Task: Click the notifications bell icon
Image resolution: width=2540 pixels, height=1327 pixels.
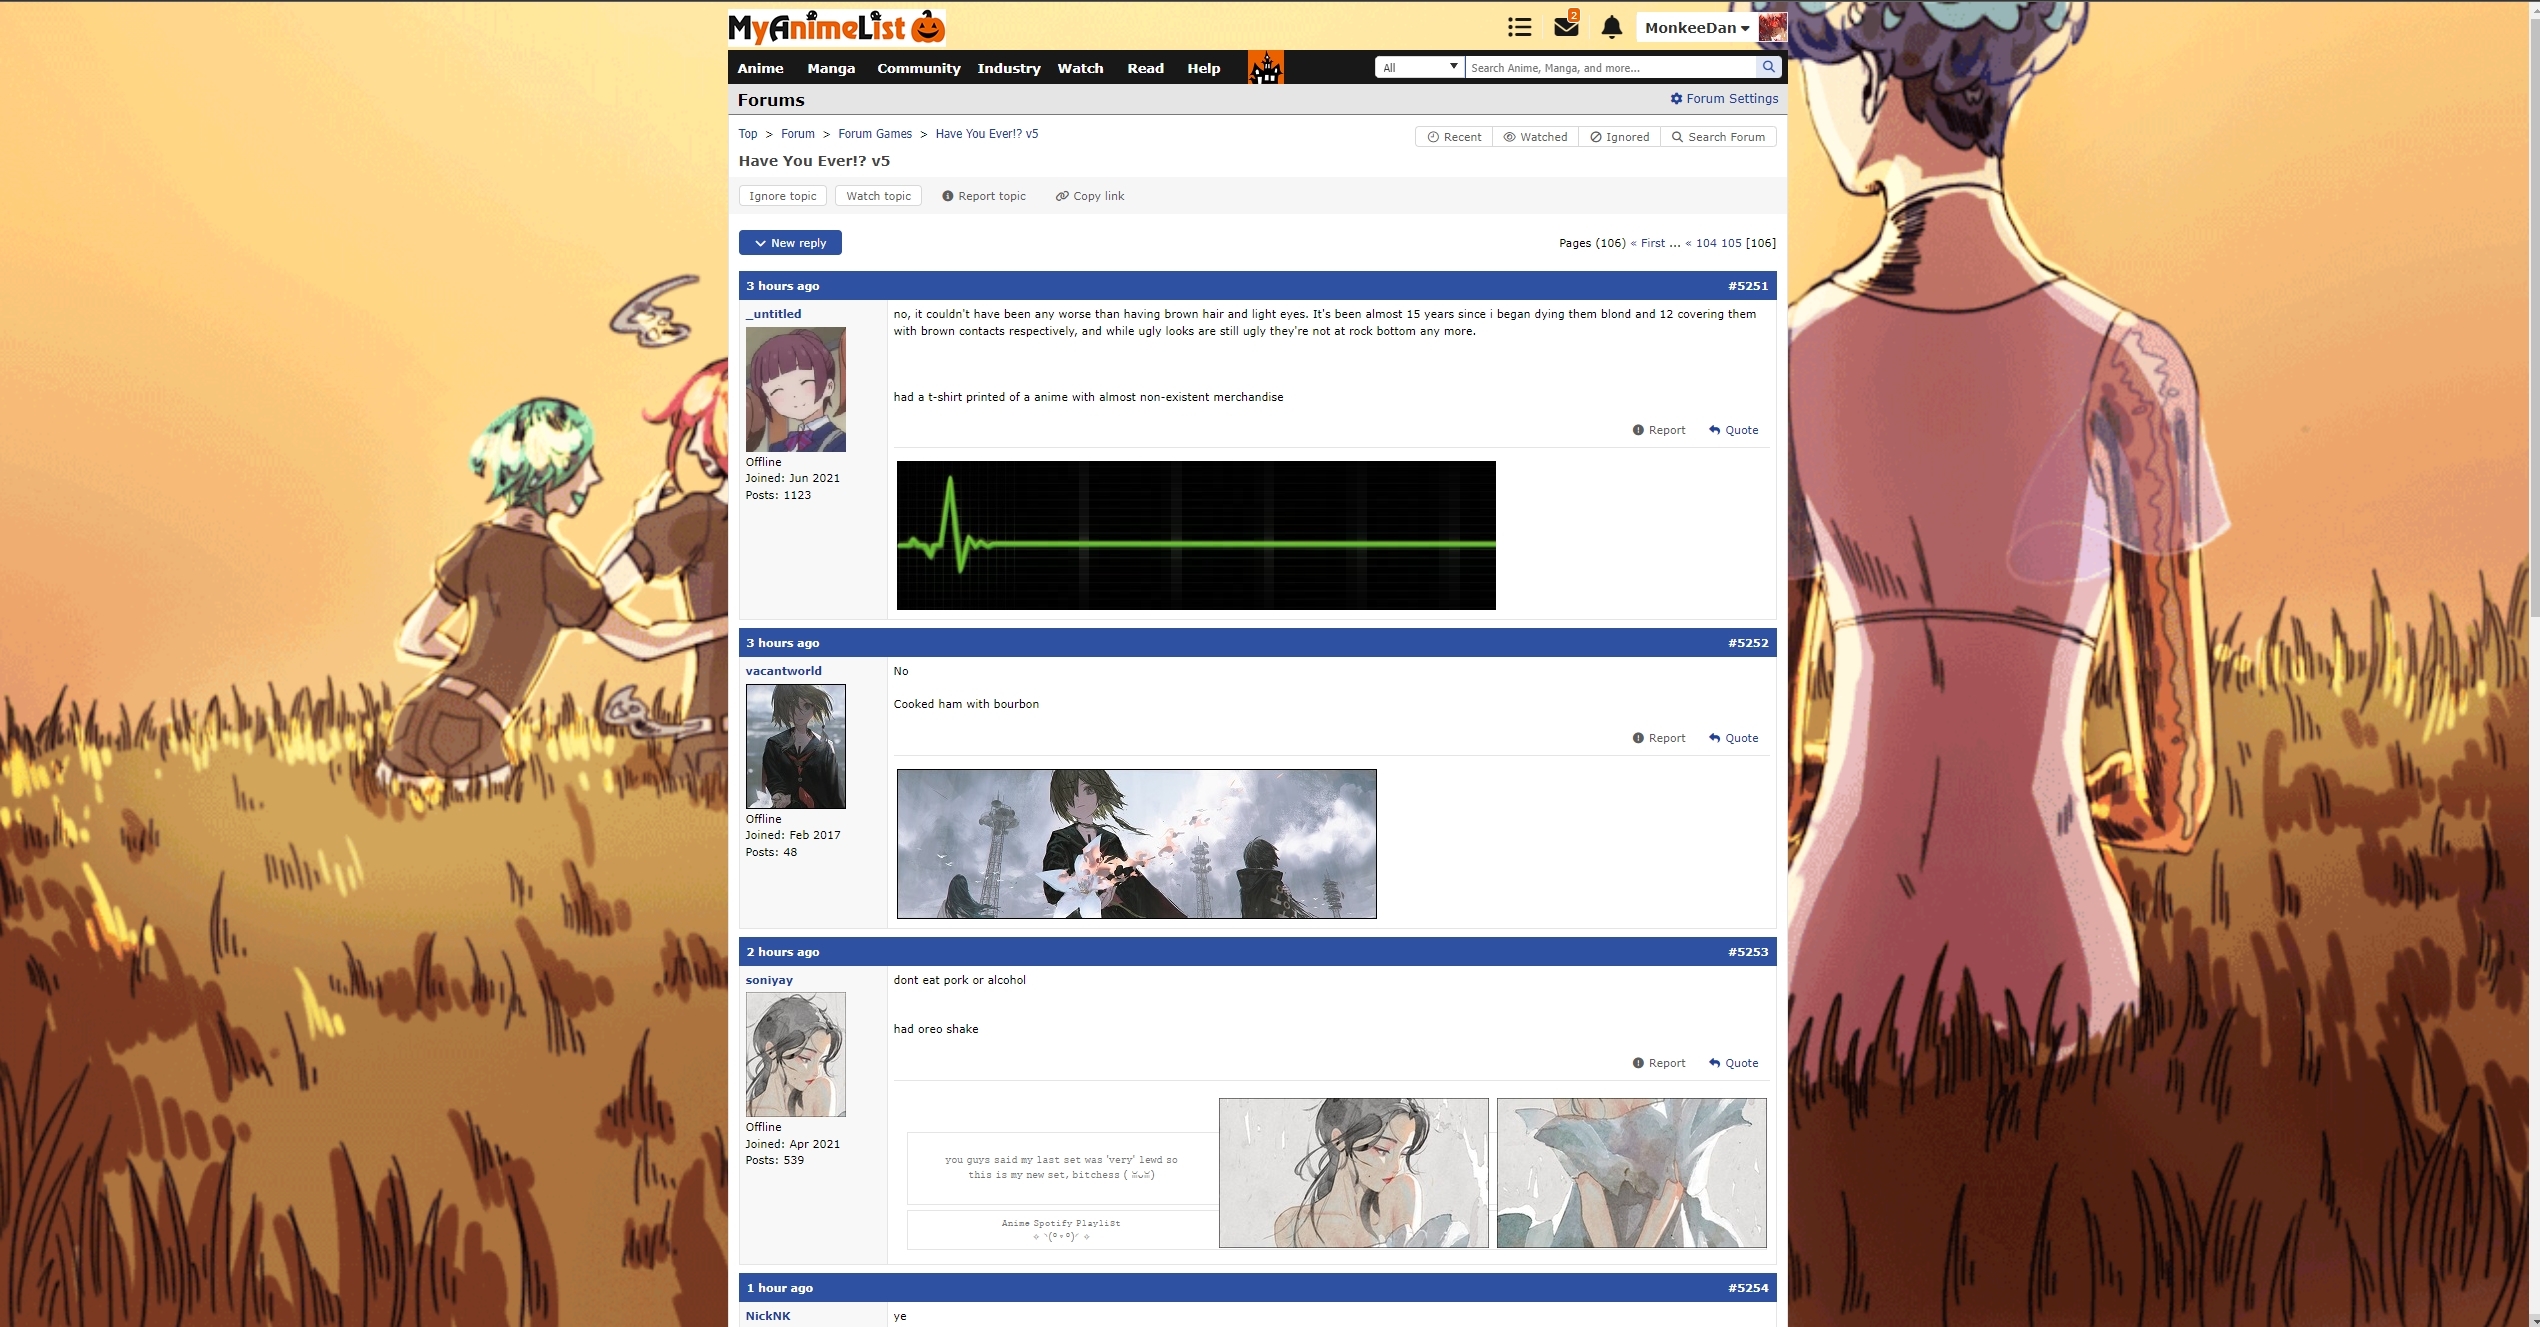Action: click(x=1611, y=27)
